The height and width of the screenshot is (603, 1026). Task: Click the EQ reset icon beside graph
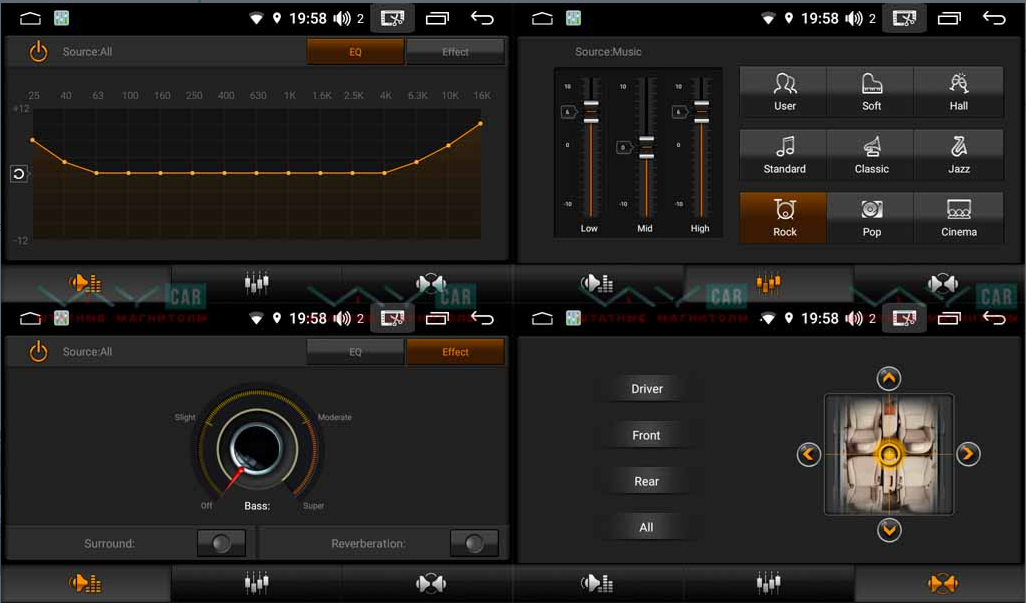tap(19, 174)
